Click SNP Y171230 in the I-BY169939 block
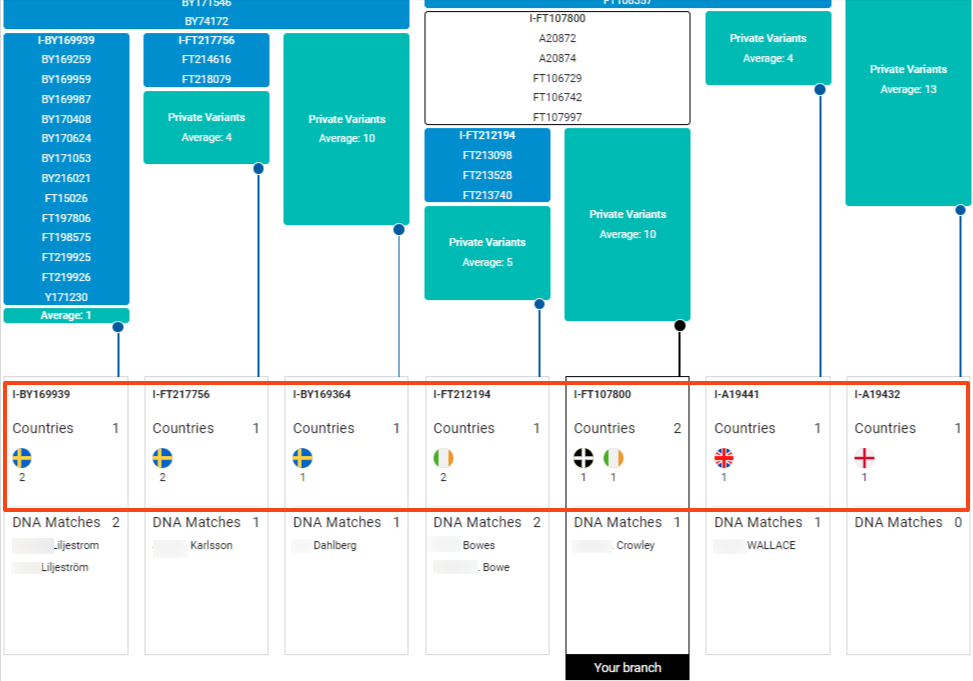973x681 pixels. 66,297
